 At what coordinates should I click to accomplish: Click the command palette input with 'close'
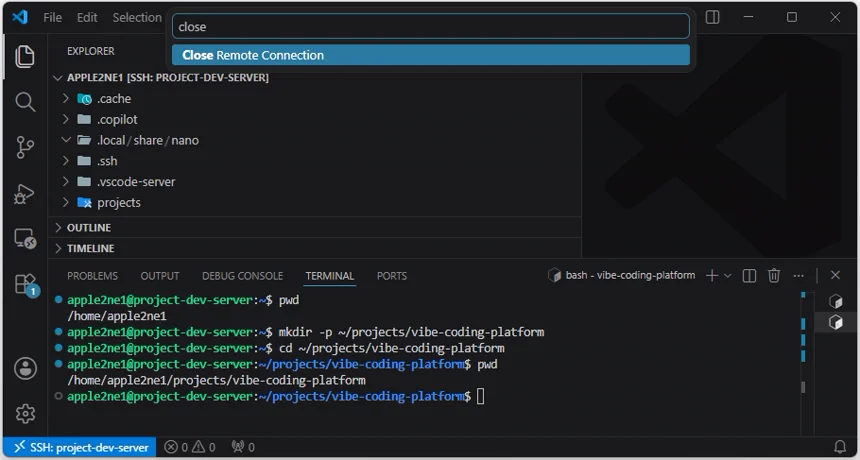431,26
